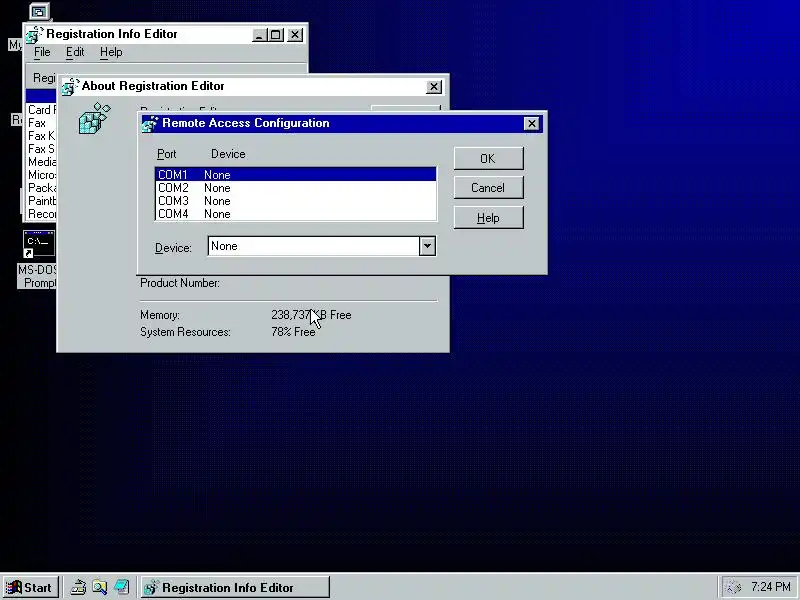The image size is (800, 600).
Task: Click the cube icon in About Registration Editor
Action: [x=94, y=118]
